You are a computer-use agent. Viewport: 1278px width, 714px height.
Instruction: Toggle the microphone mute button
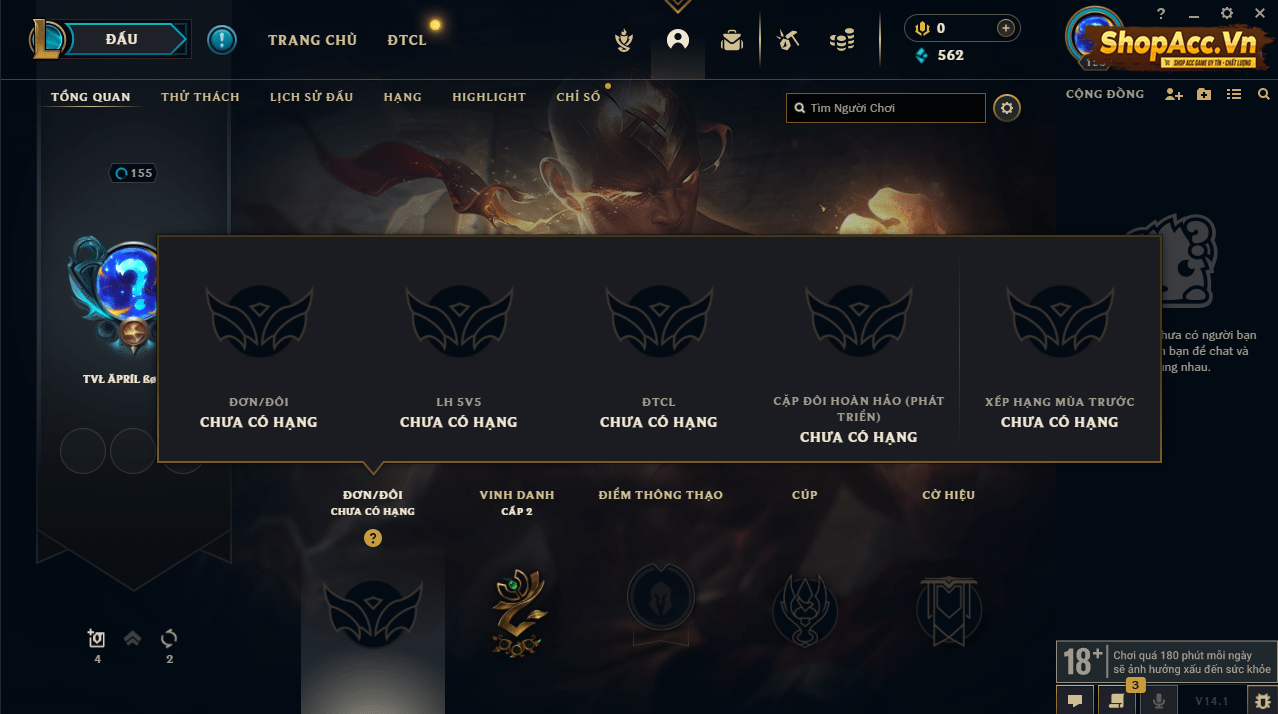pos(1160,701)
